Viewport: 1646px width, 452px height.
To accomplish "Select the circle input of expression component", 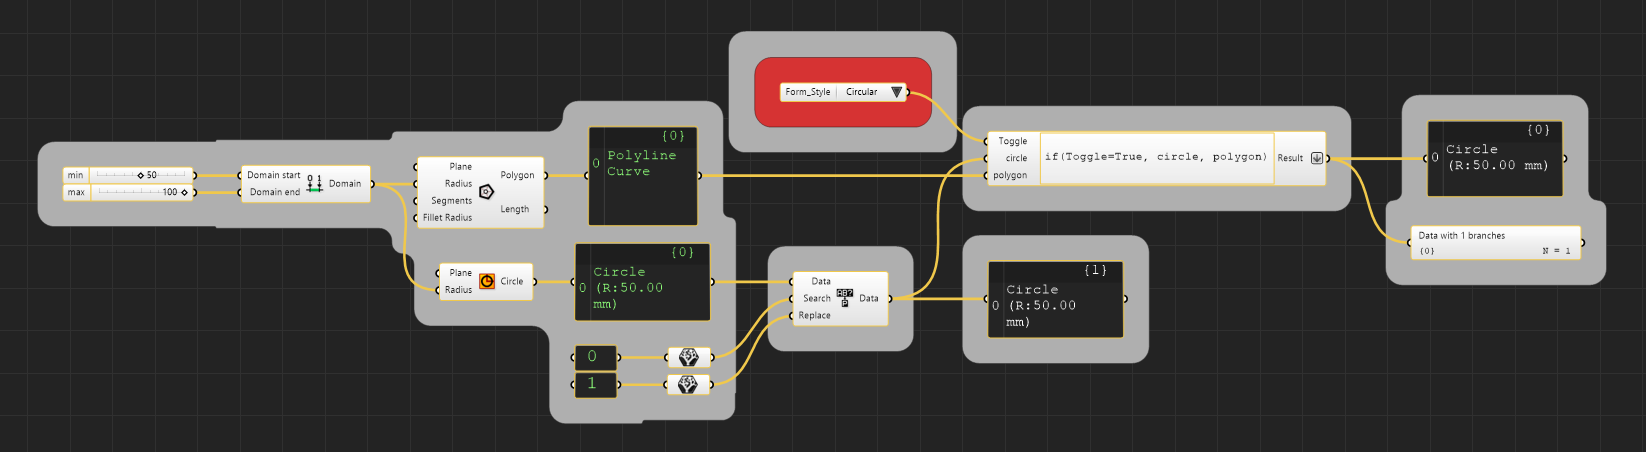I will (x=1016, y=159).
